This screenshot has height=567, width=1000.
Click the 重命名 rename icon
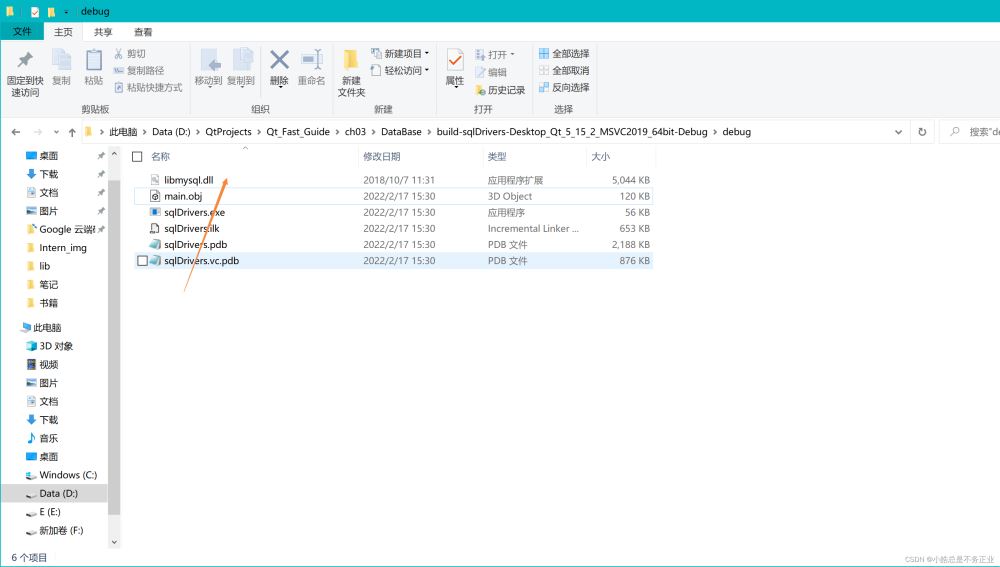click(311, 61)
